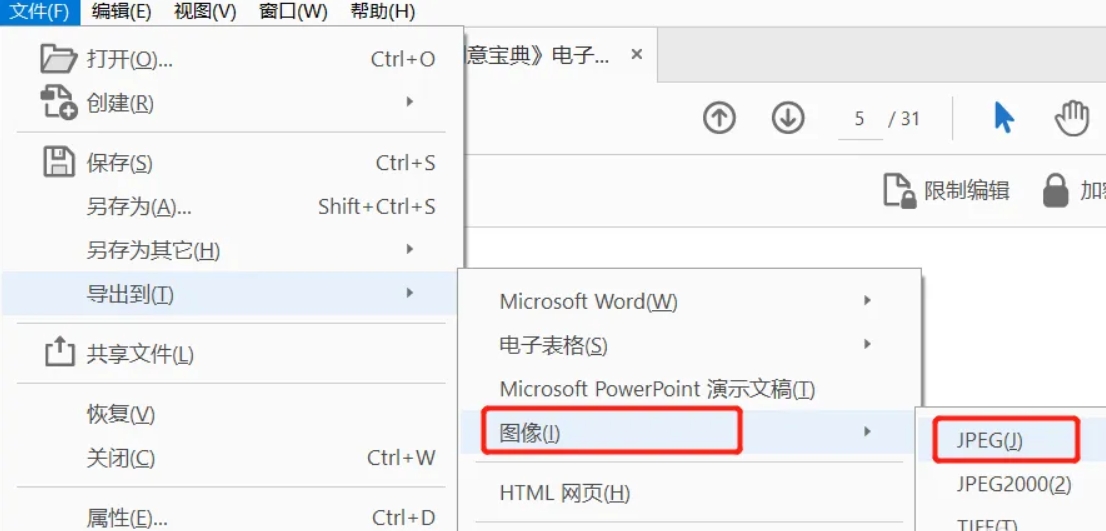This screenshot has width=1106, height=531.
Task: Click the share file icon
Action: [59, 352]
